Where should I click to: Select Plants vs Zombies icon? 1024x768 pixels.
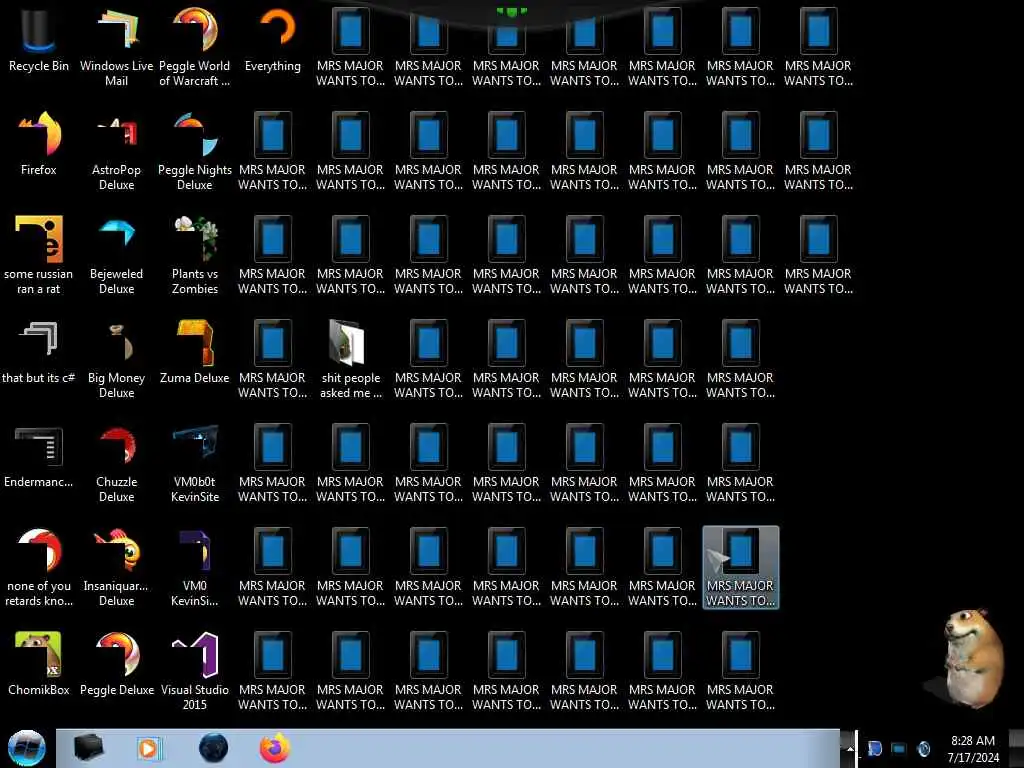[195, 257]
